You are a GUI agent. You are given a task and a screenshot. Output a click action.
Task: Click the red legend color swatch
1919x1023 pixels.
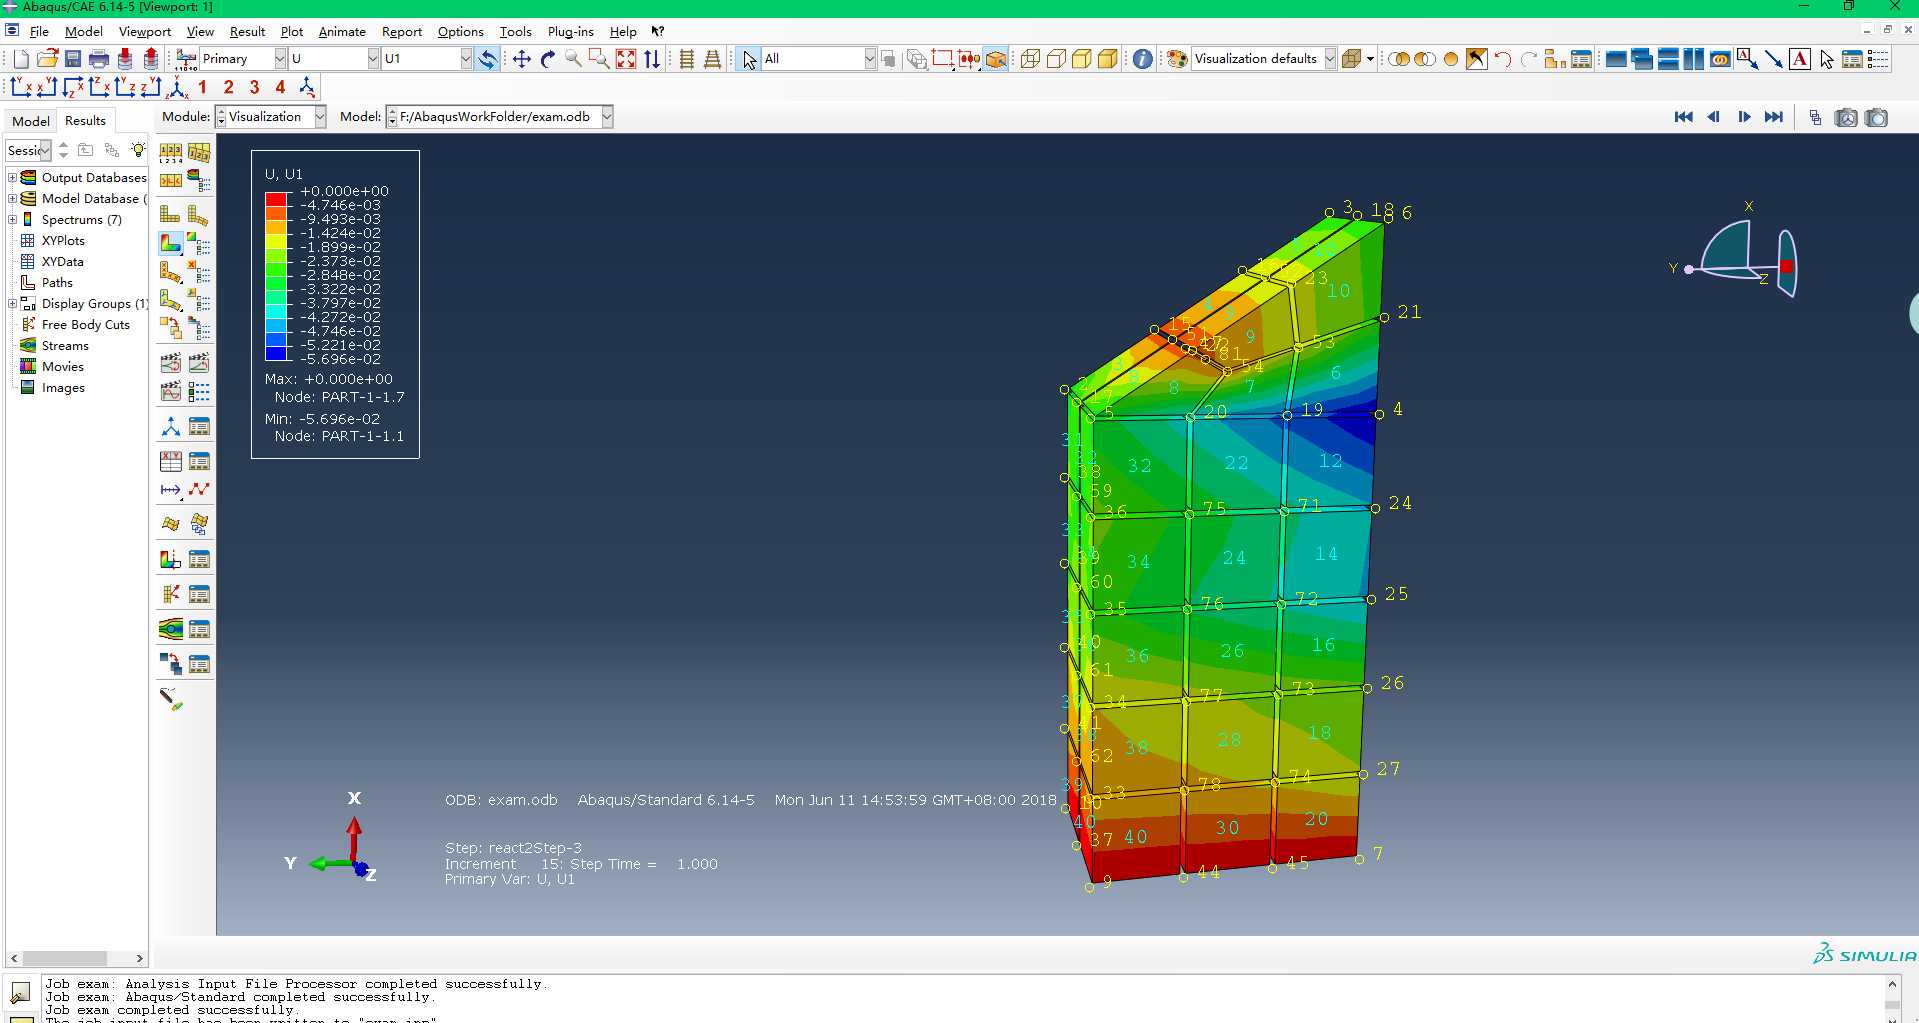tap(276, 199)
